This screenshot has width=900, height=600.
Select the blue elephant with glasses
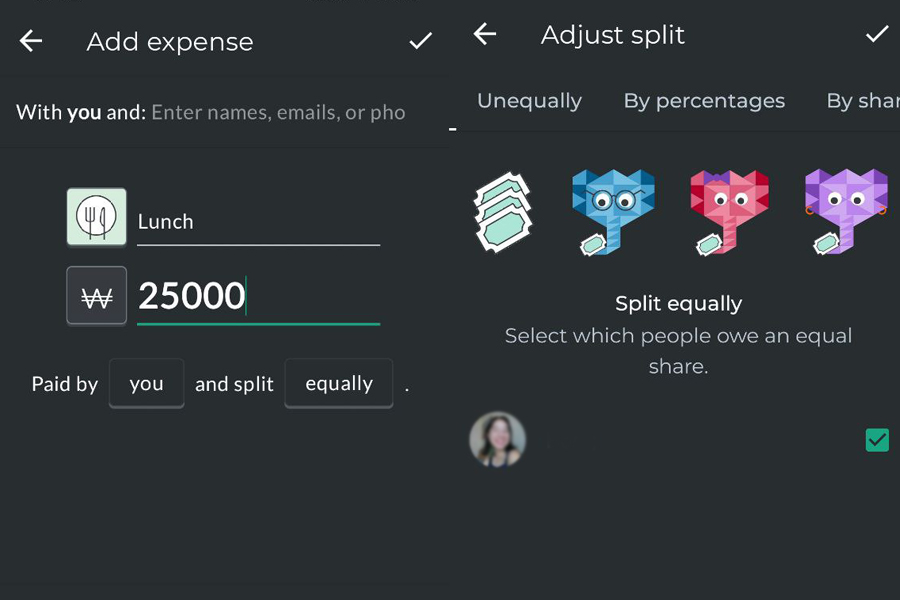[x=613, y=212]
